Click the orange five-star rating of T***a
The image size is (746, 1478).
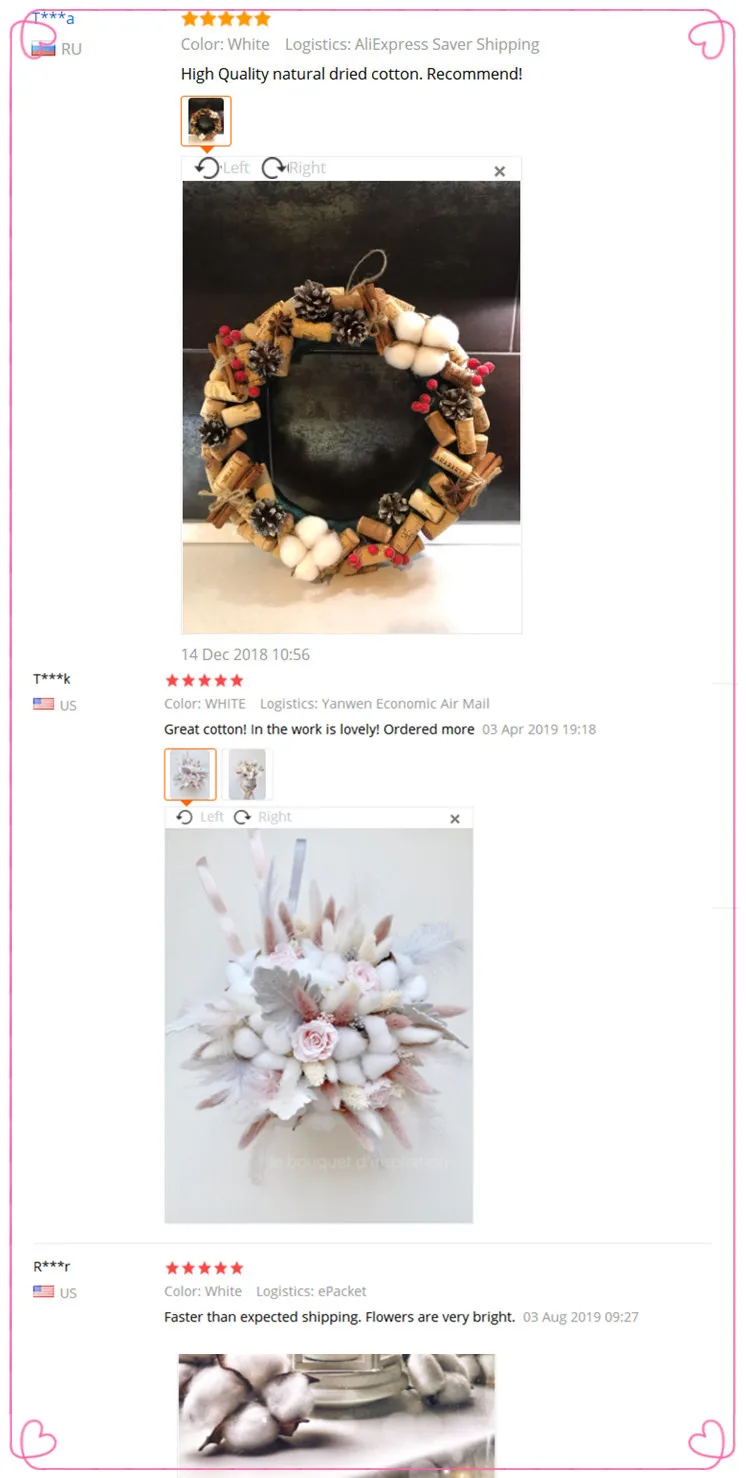[x=226, y=18]
